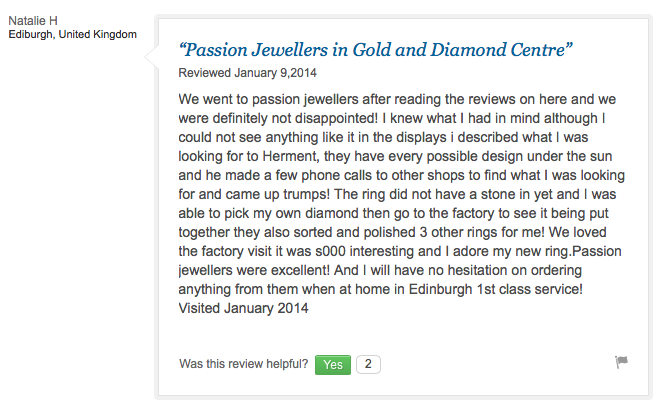Open the review title "Passion Jewellers in Gold and Diamond Centre"
The width and height of the screenshot is (665, 410).
tap(375, 48)
